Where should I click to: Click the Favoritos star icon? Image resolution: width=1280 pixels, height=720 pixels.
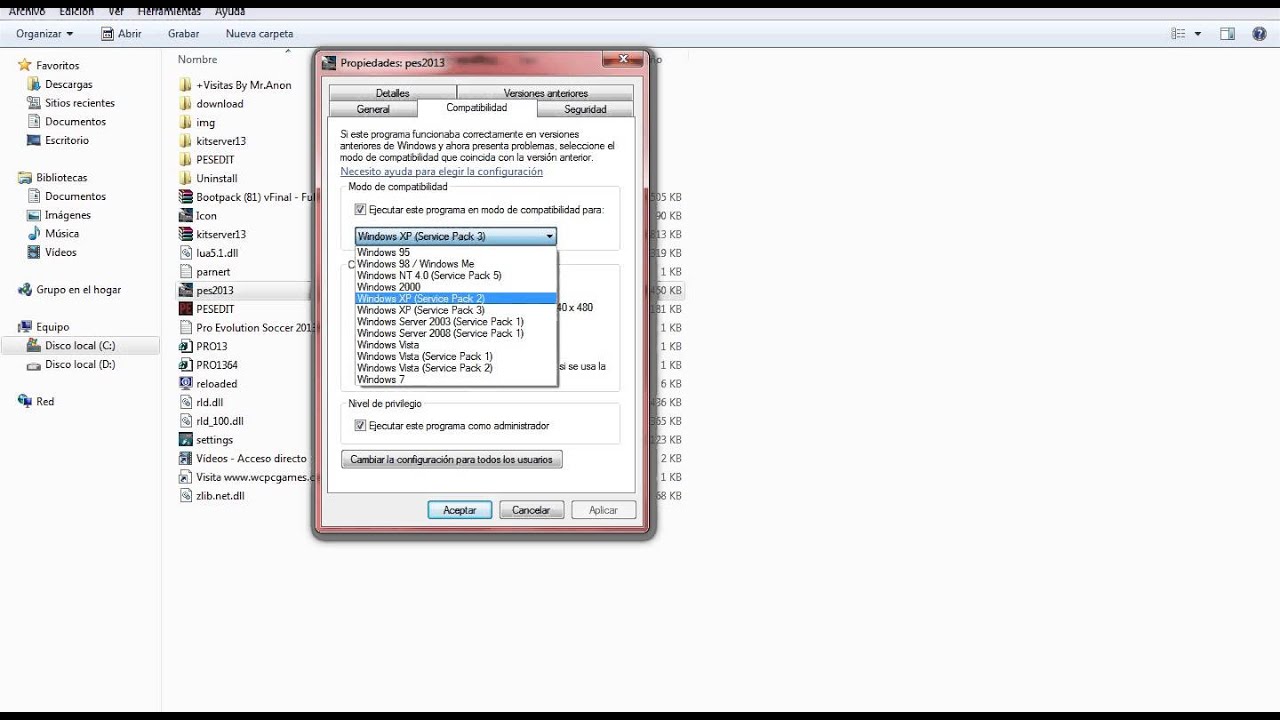[25, 65]
